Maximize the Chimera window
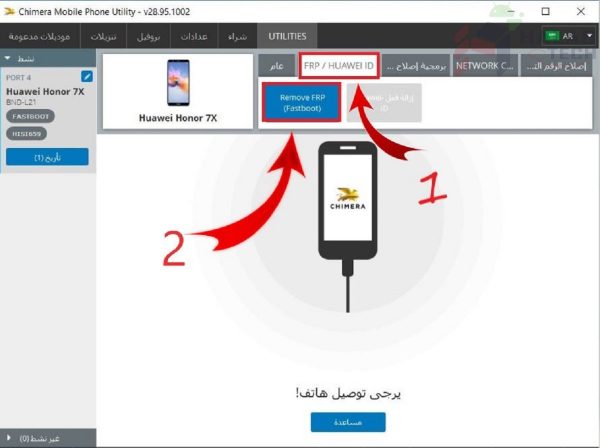 [x=545, y=11]
